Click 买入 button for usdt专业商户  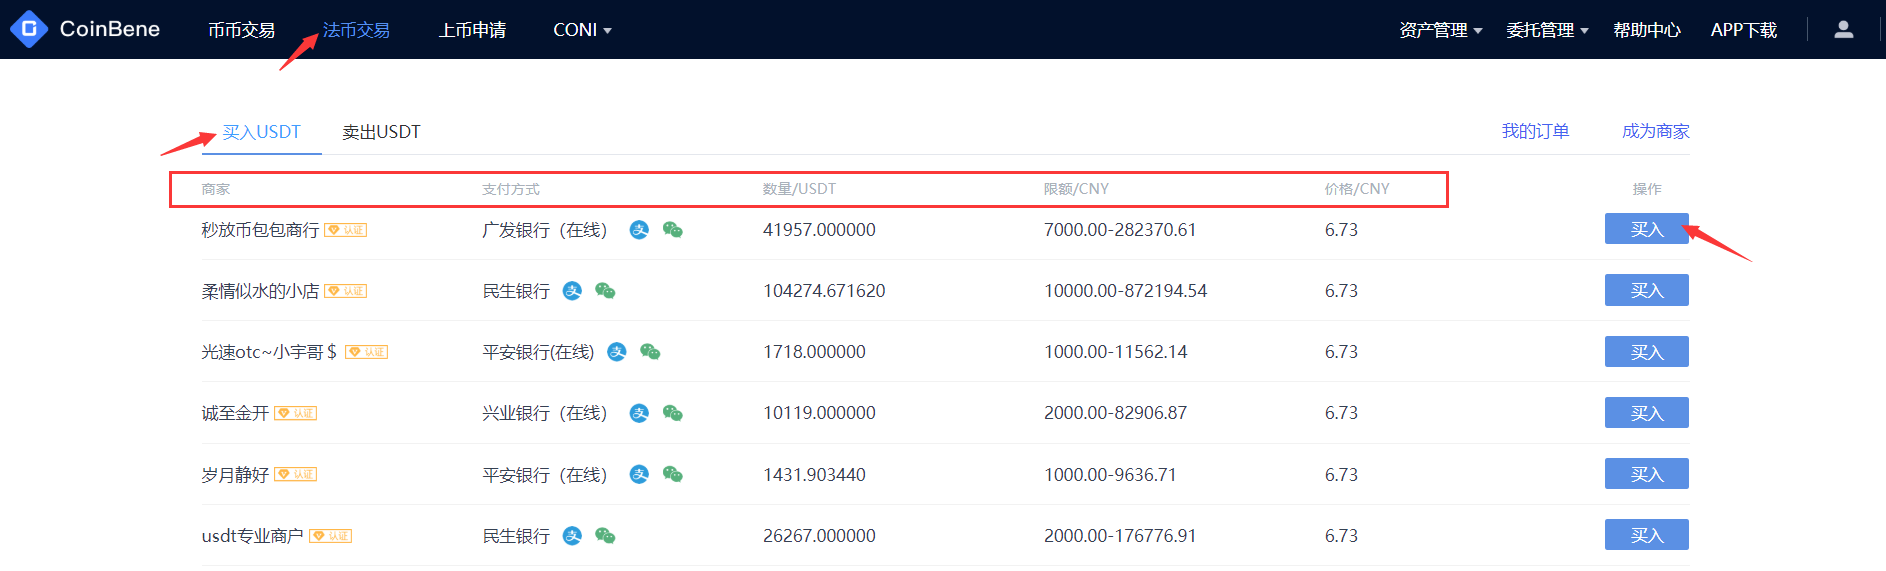(1647, 535)
